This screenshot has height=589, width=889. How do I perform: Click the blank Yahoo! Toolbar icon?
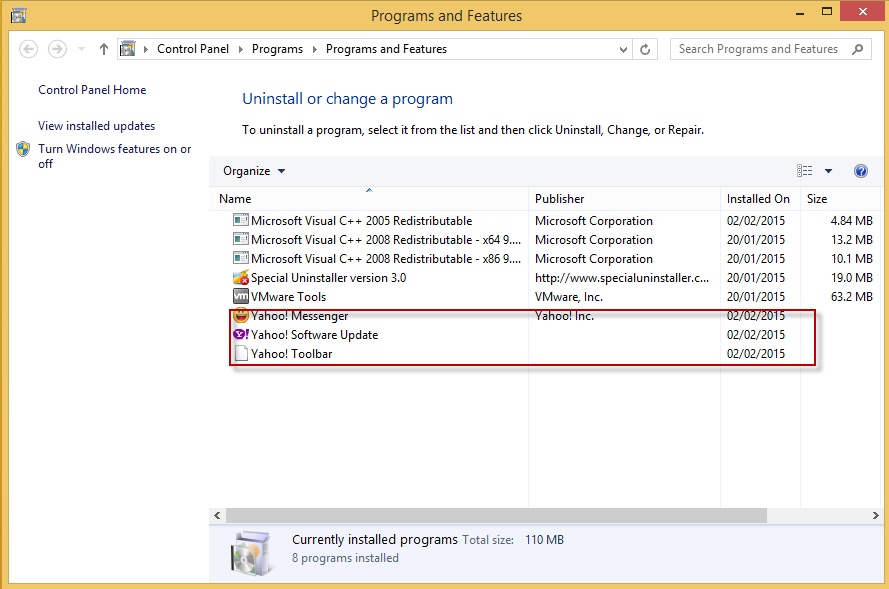tap(241, 353)
